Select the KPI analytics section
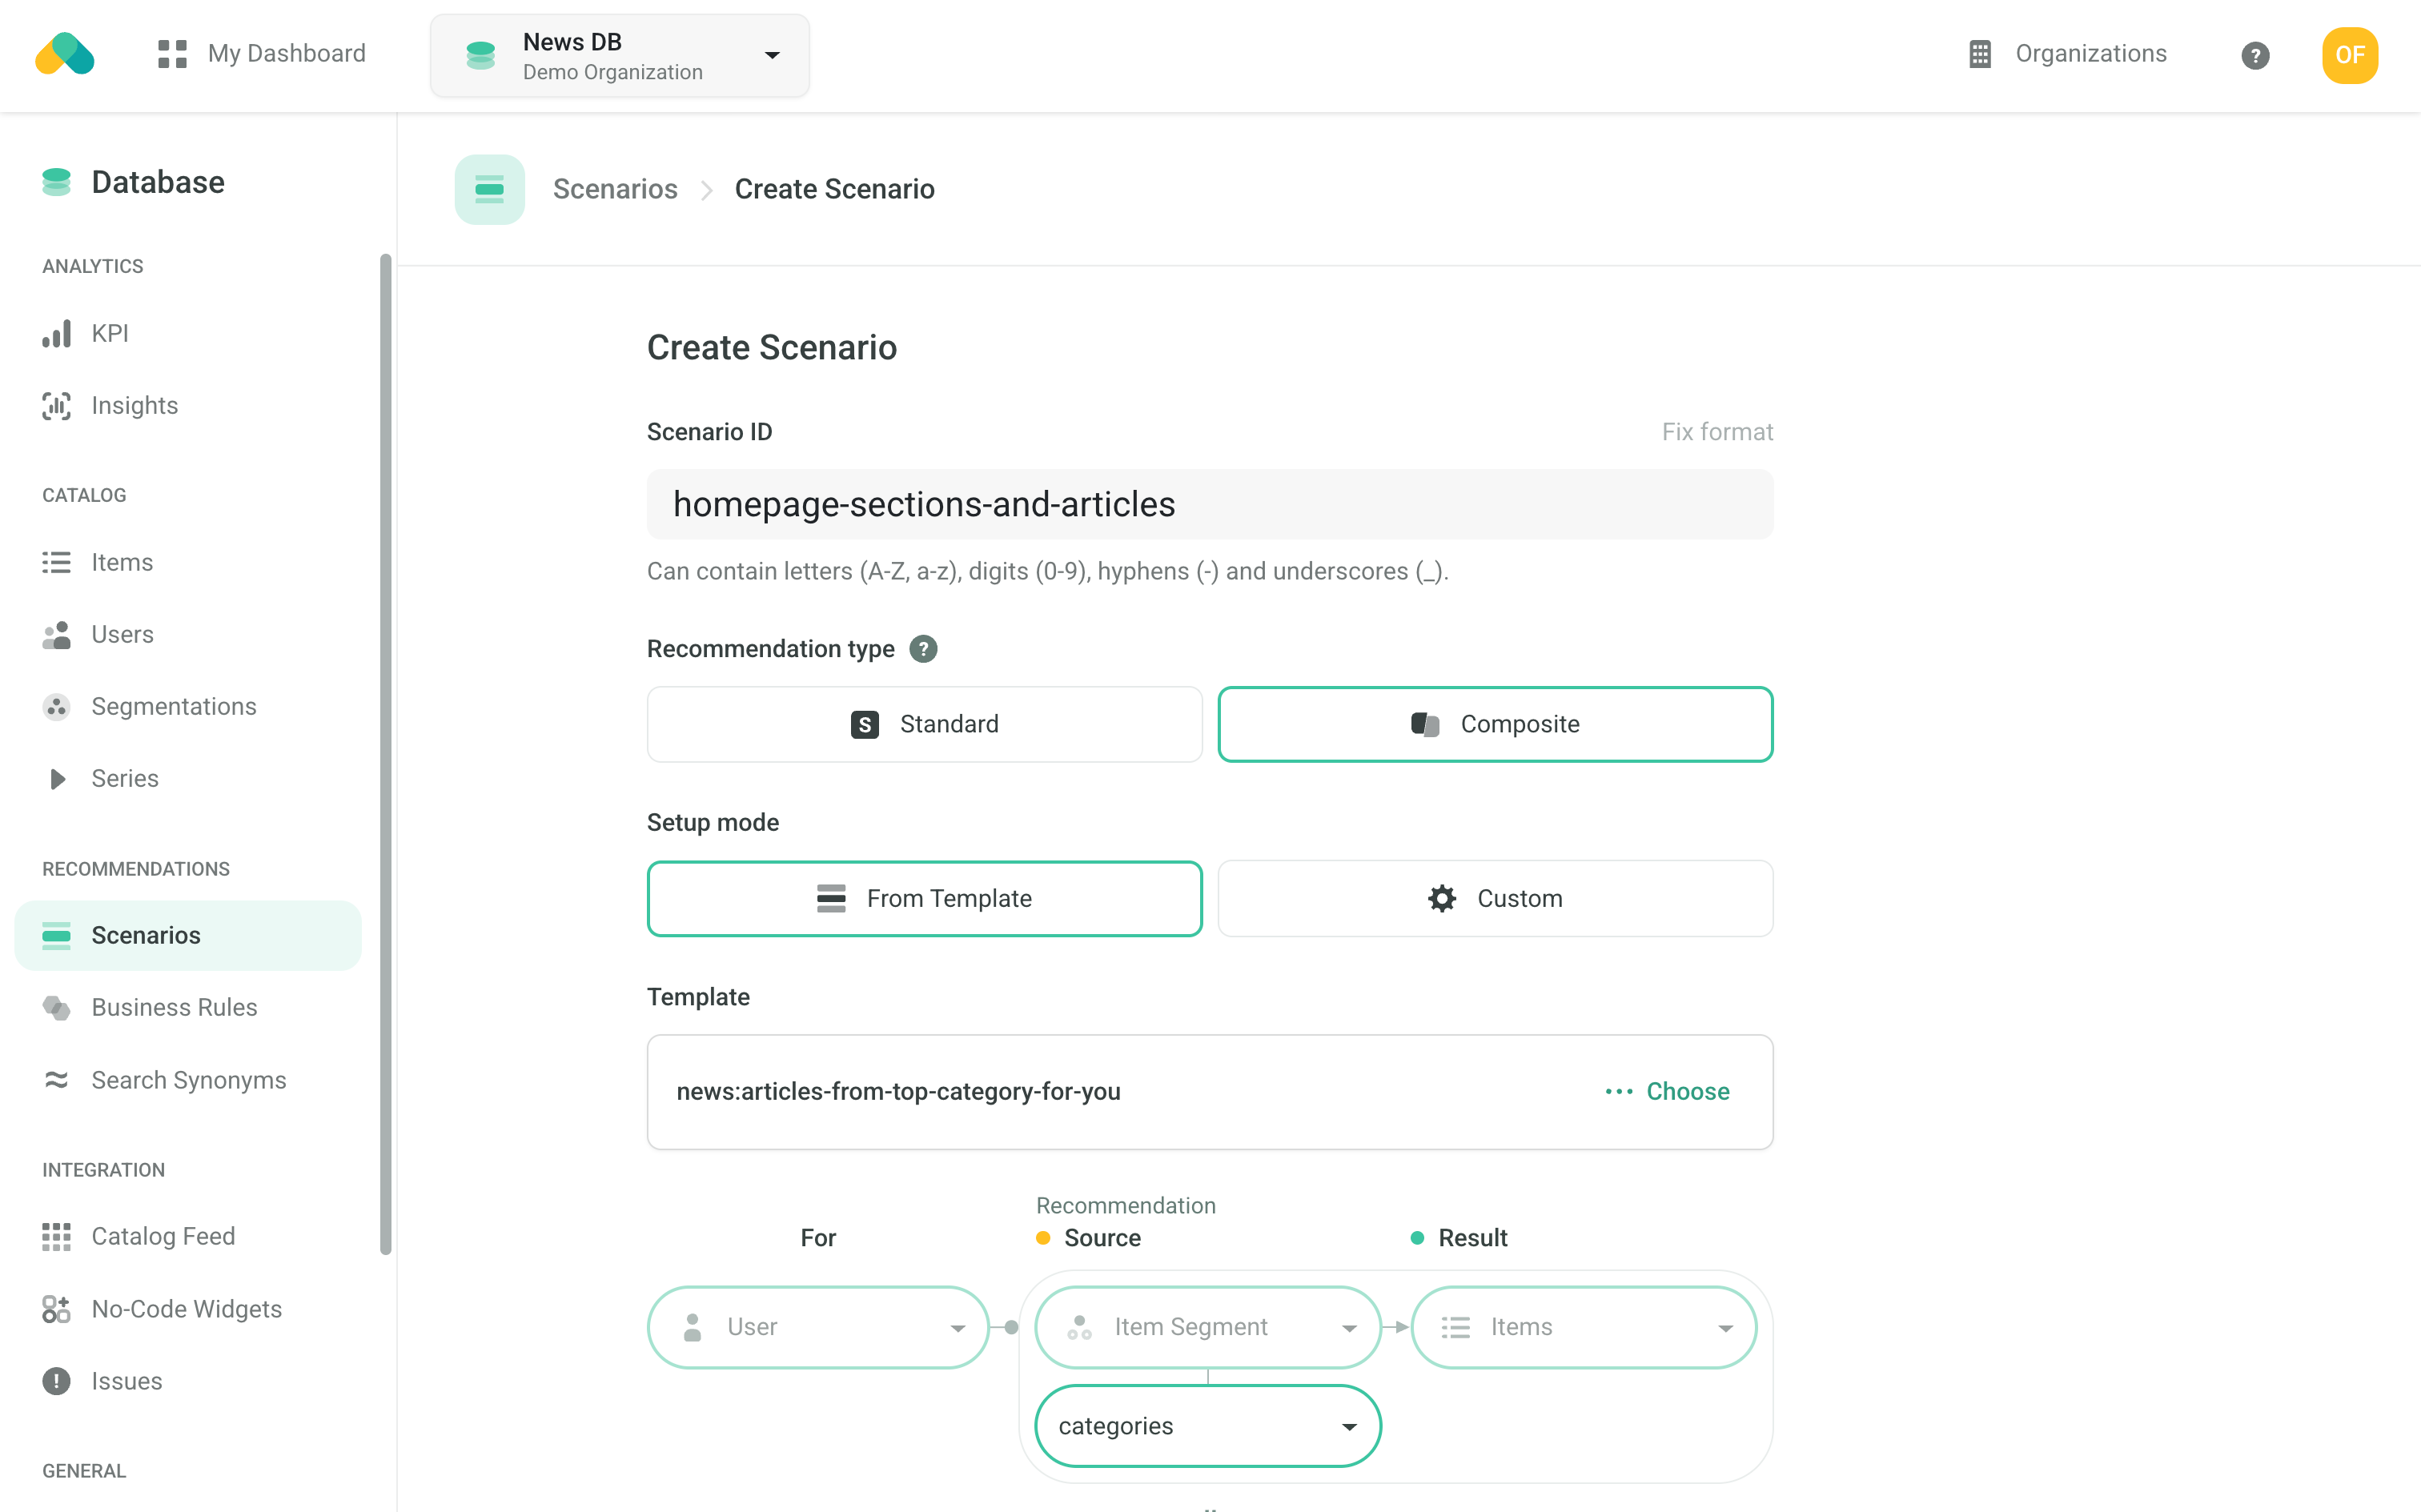The height and width of the screenshot is (1512, 2421). 110,332
